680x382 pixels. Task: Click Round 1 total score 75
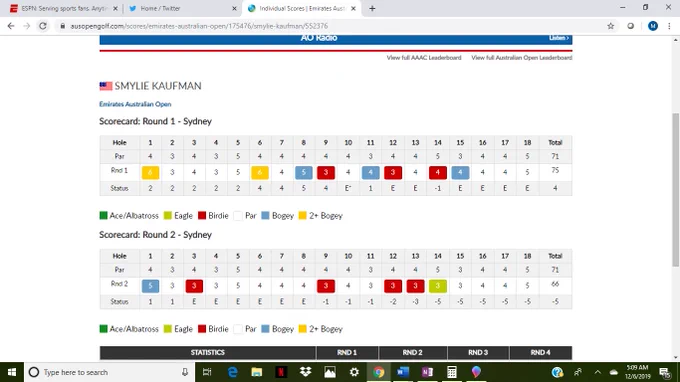click(x=555, y=170)
